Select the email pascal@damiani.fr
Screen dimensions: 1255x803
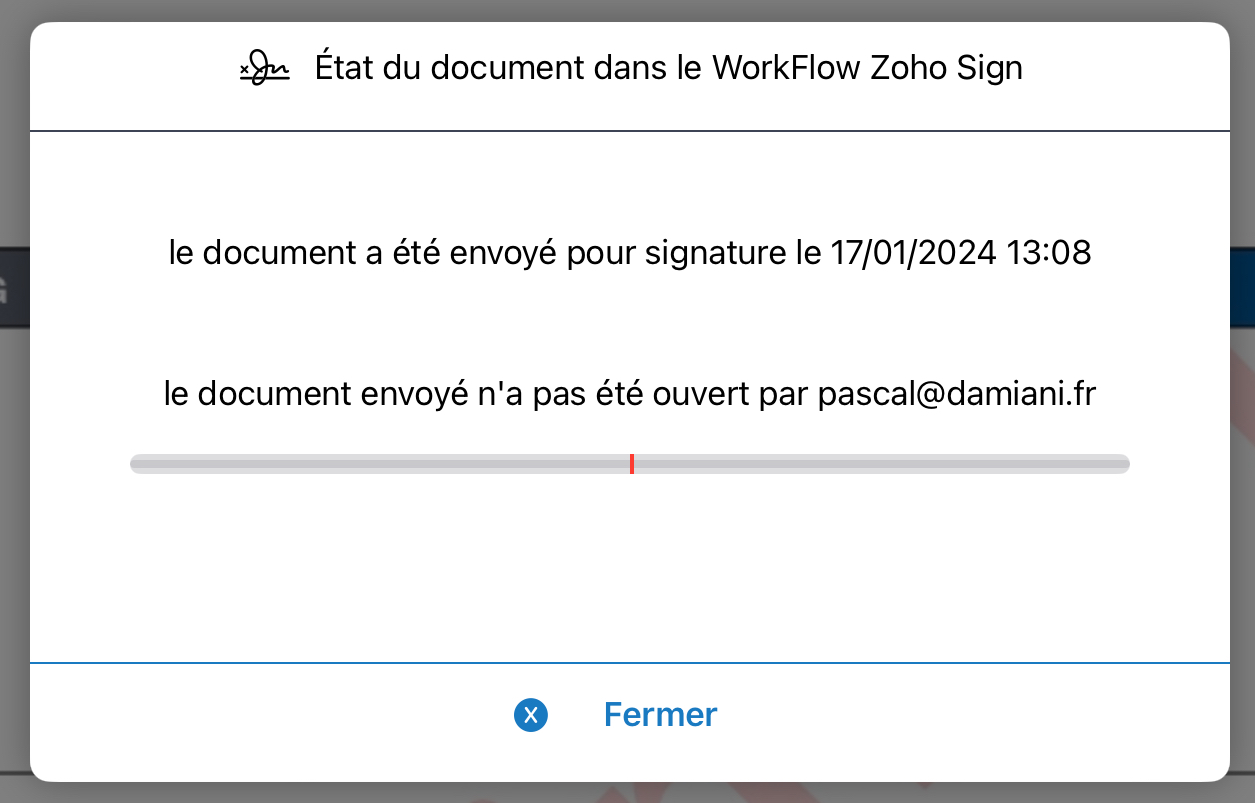tap(957, 394)
